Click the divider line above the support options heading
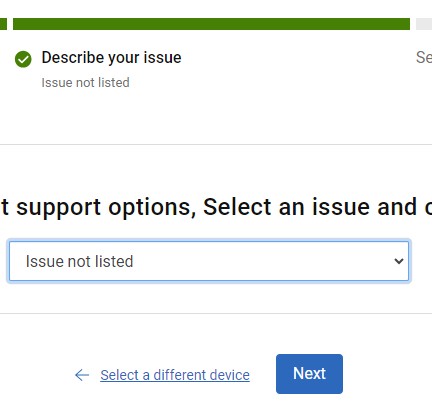The height and width of the screenshot is (408, 432). [x=216, y=145]
